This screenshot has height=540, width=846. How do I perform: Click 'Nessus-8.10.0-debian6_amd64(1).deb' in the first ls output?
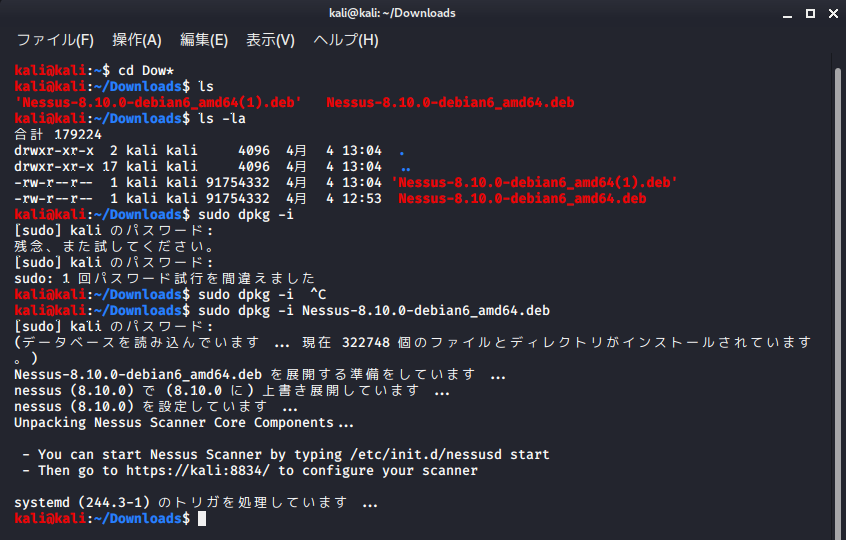pyautogui.click(x=158, y=102)
